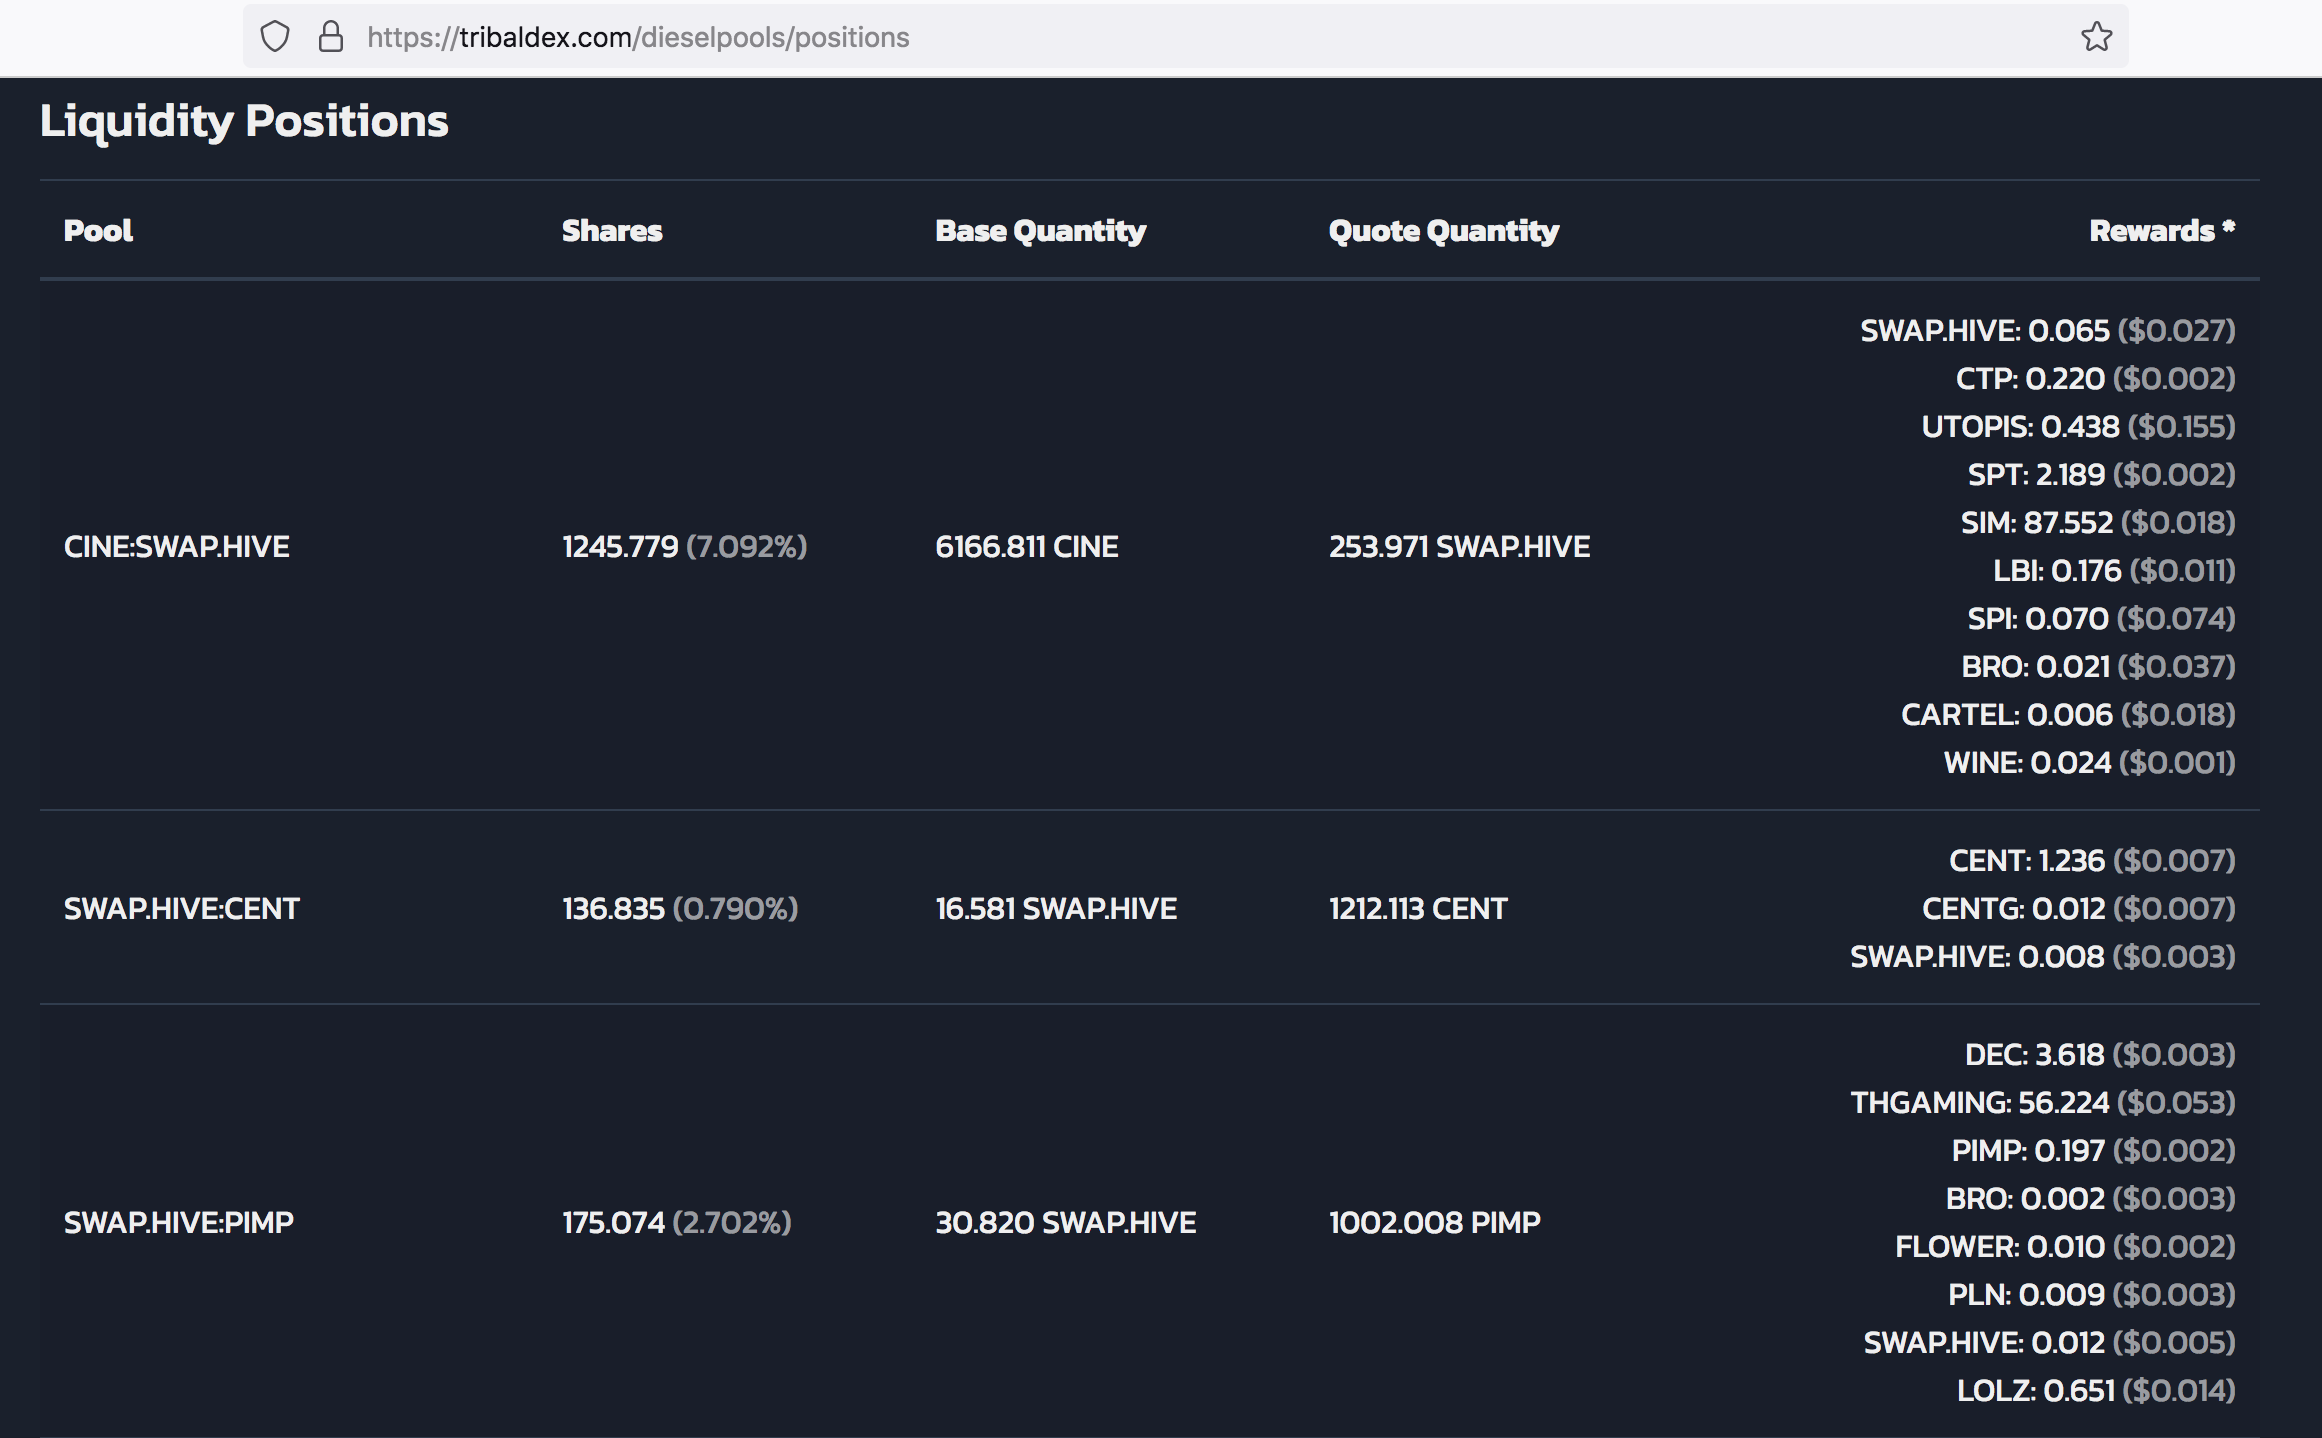The width and height of the screenshot is (2322, 1438).
Task: Click the tribaldex.com URL address field
Action: coord(1185,37)
